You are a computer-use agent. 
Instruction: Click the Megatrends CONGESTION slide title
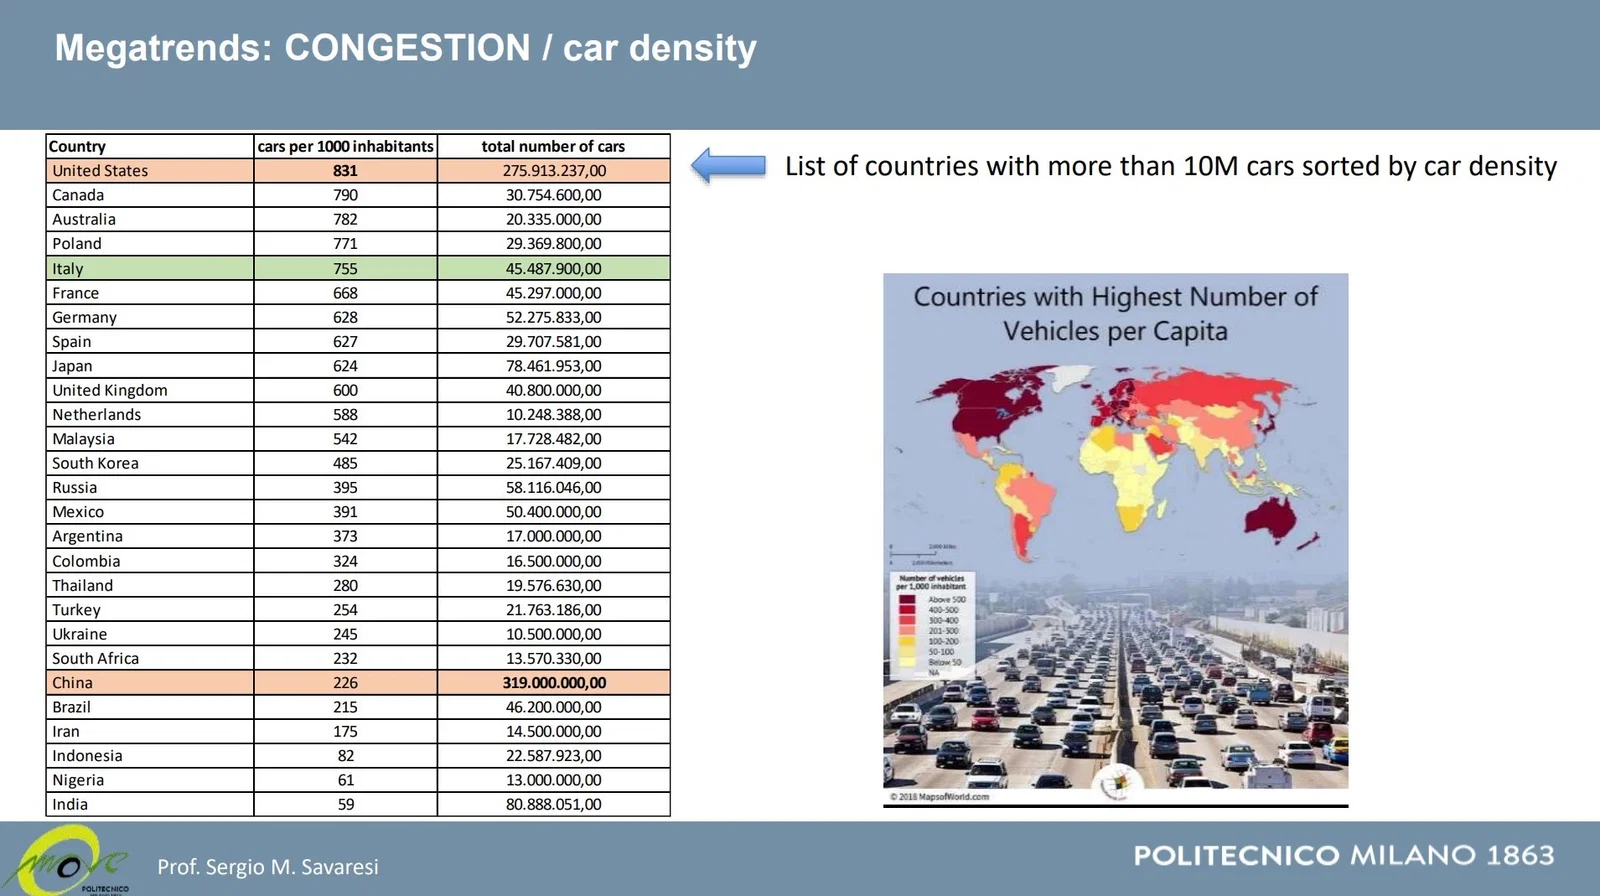(405, 48)
